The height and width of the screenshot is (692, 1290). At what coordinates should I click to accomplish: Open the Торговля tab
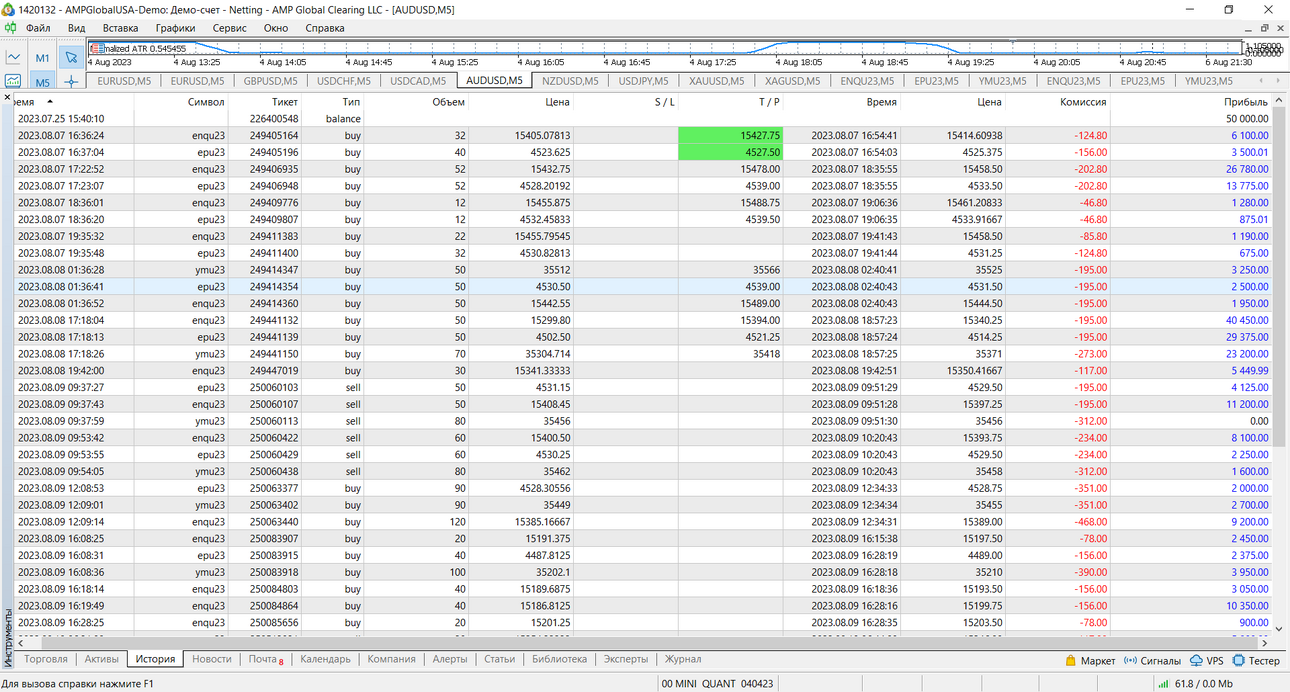(46, 659)
